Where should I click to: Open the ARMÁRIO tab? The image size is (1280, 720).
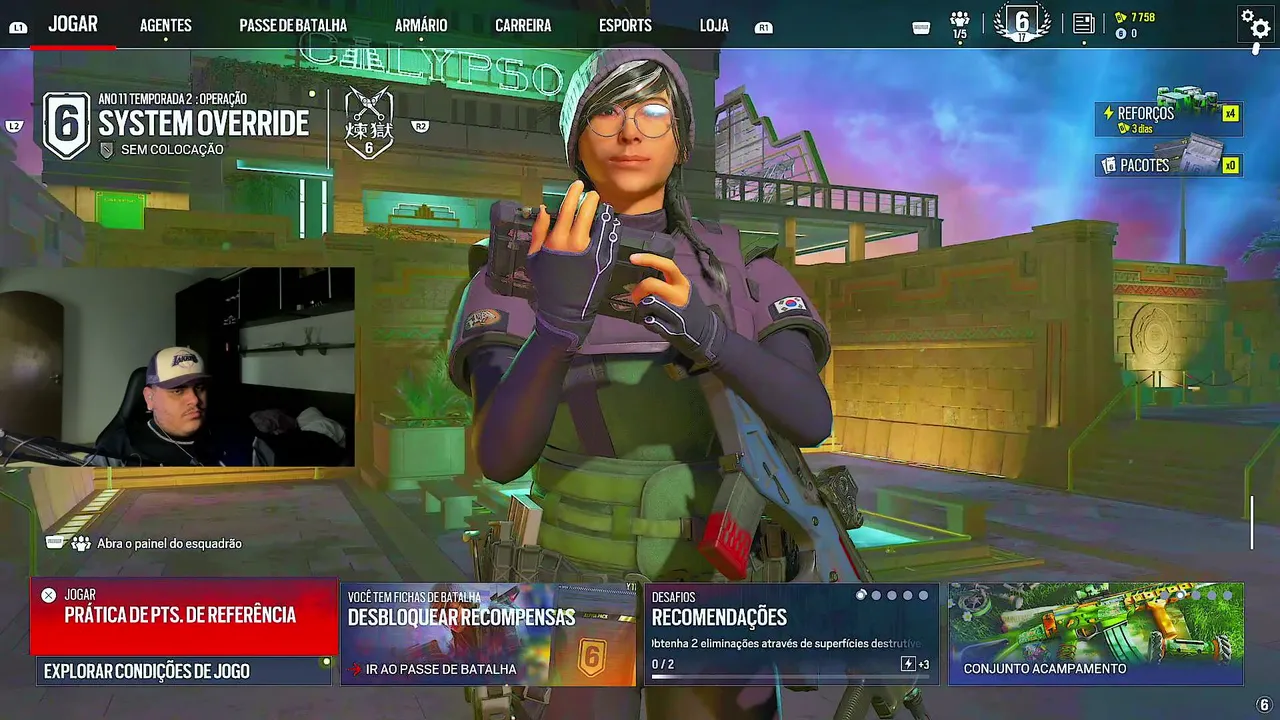point(421,25)
